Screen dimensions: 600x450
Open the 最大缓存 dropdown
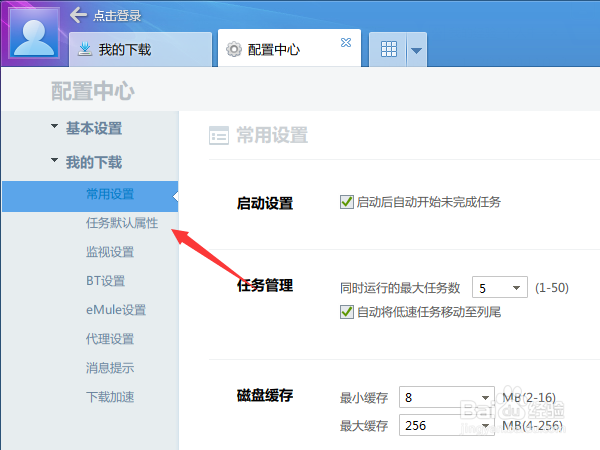486,426
